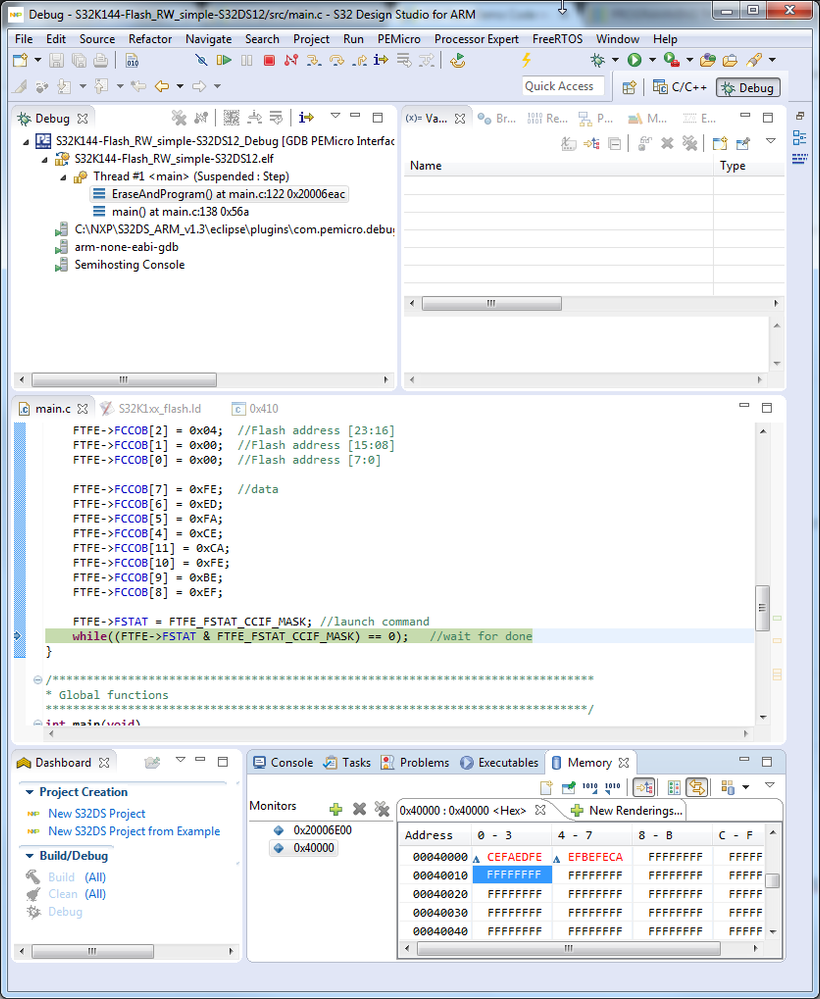
Task: Click Memory table horizontal scrollbar thumb
Action: click(569, 949)
